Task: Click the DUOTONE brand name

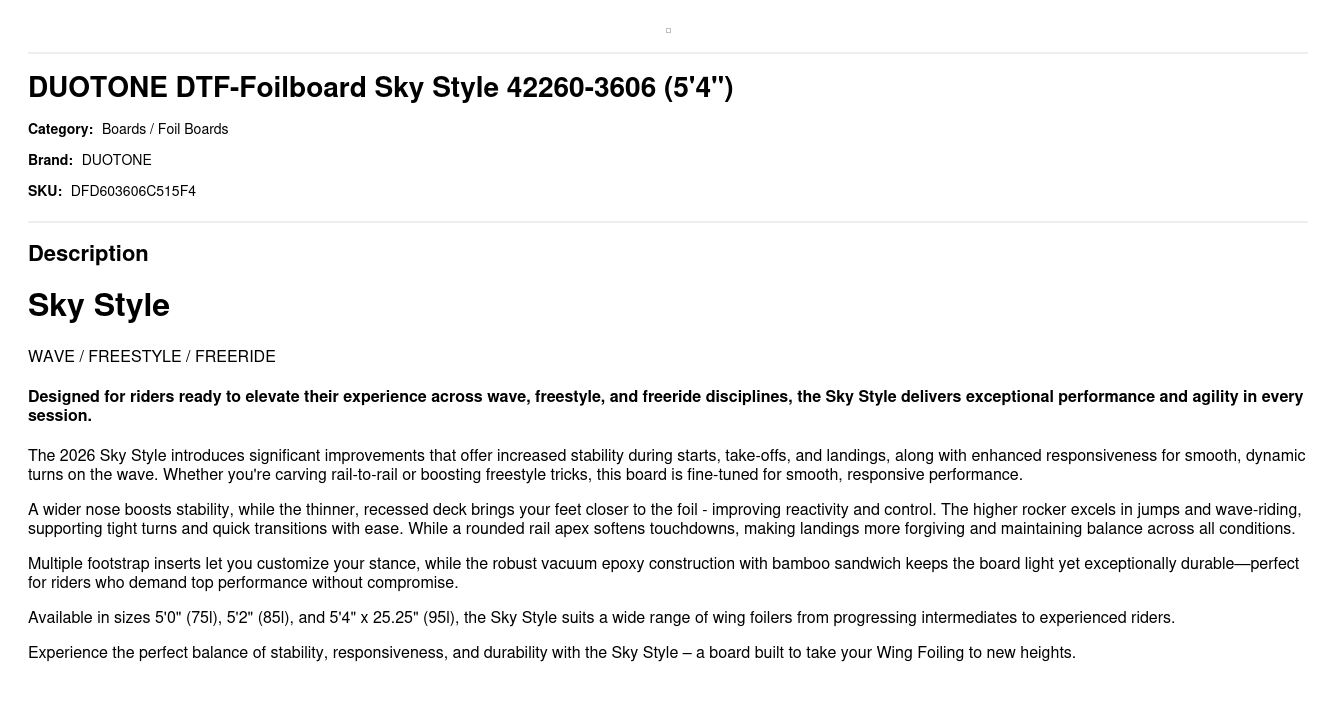Action: coord(117,160)
